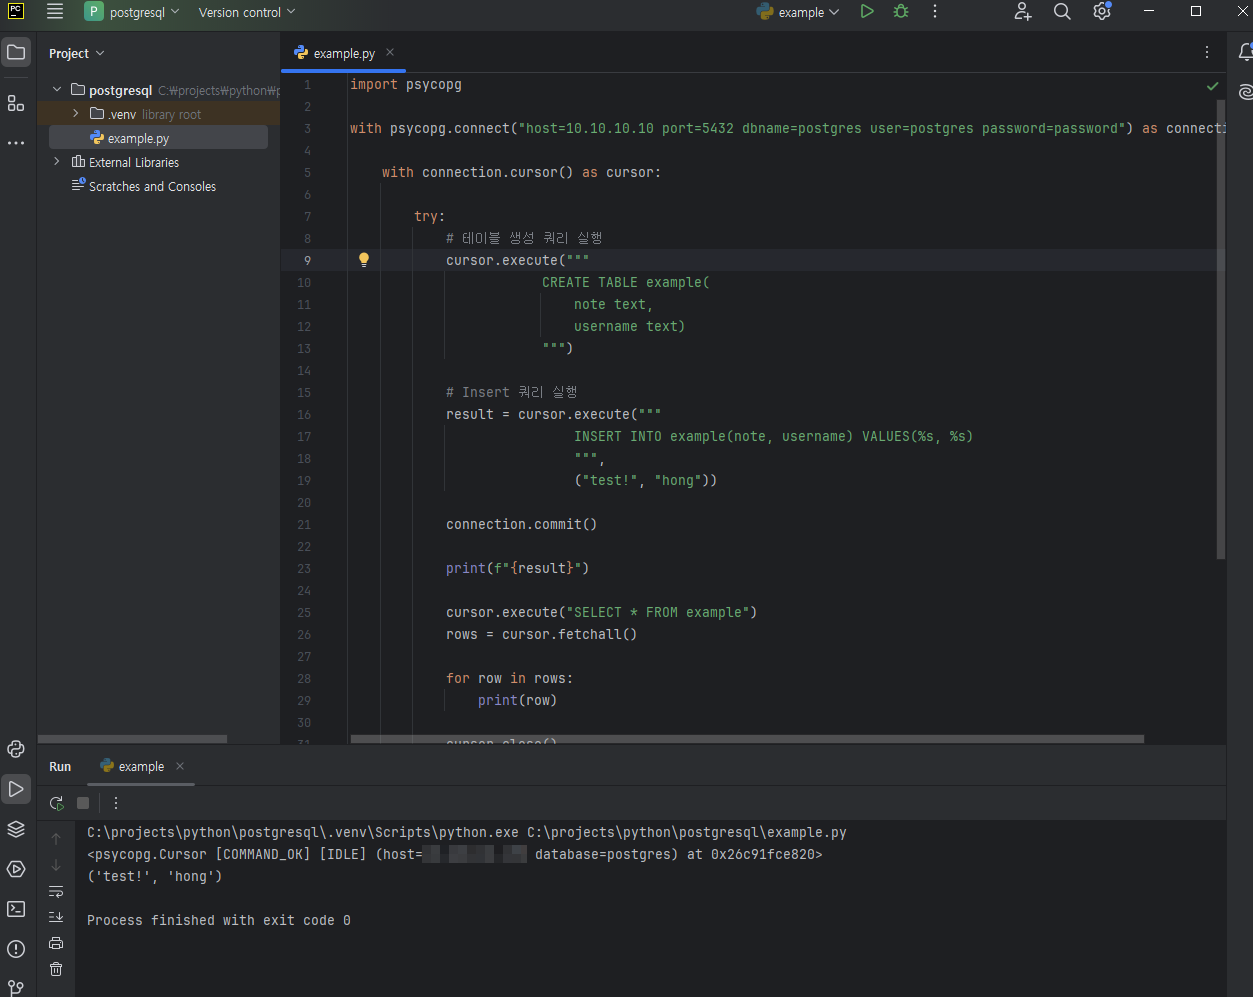Click the editor vertical scrollbar
This screenshot has width=1253, height=997.
click(1220, 329)
